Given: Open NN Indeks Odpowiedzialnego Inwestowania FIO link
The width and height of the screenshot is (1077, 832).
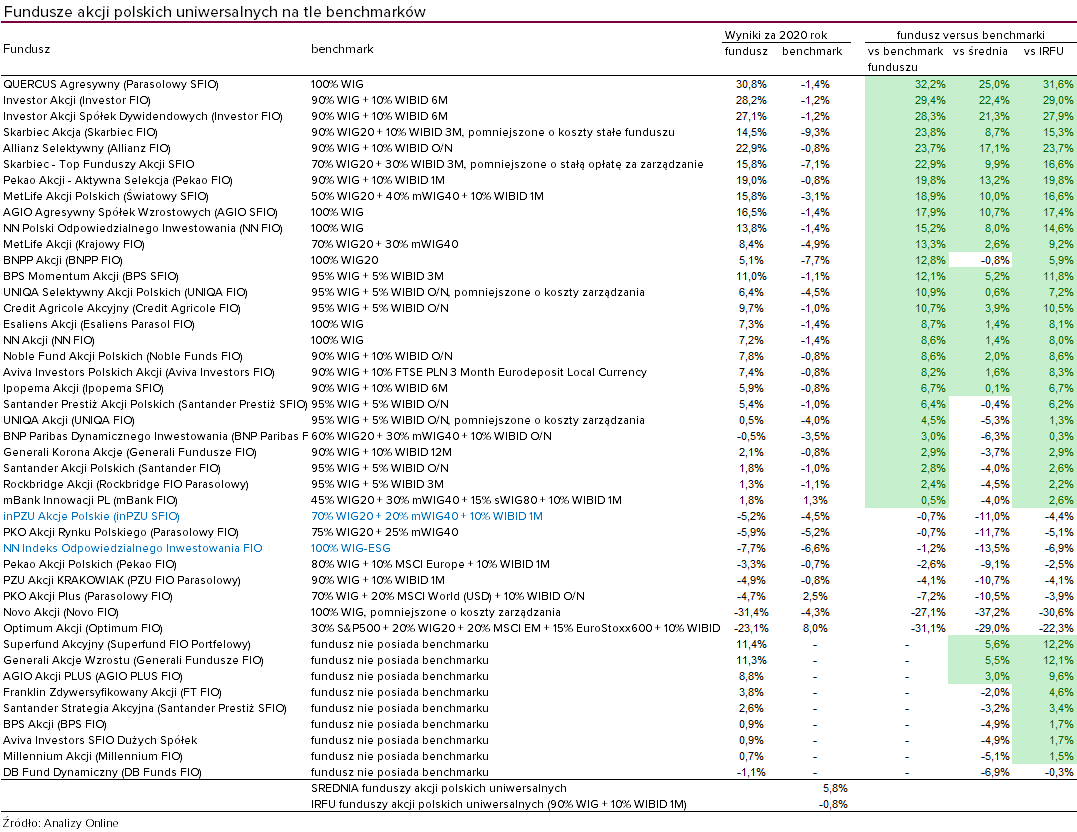Looking at the screenshot, I should 133,548.
